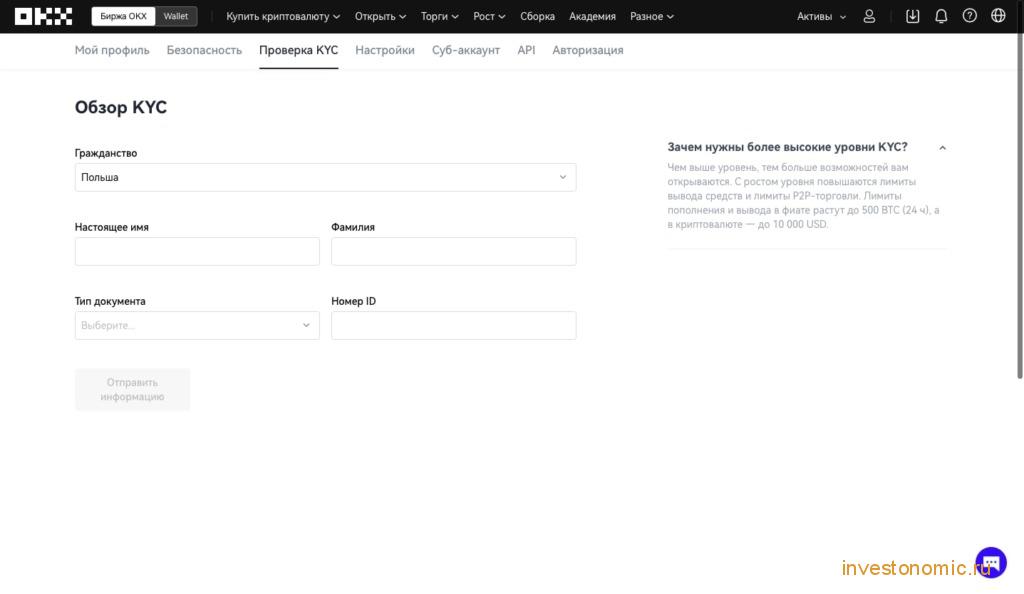Click the Фамилия input field
This screenshot has width=1024, height=594.
(454, 251)
